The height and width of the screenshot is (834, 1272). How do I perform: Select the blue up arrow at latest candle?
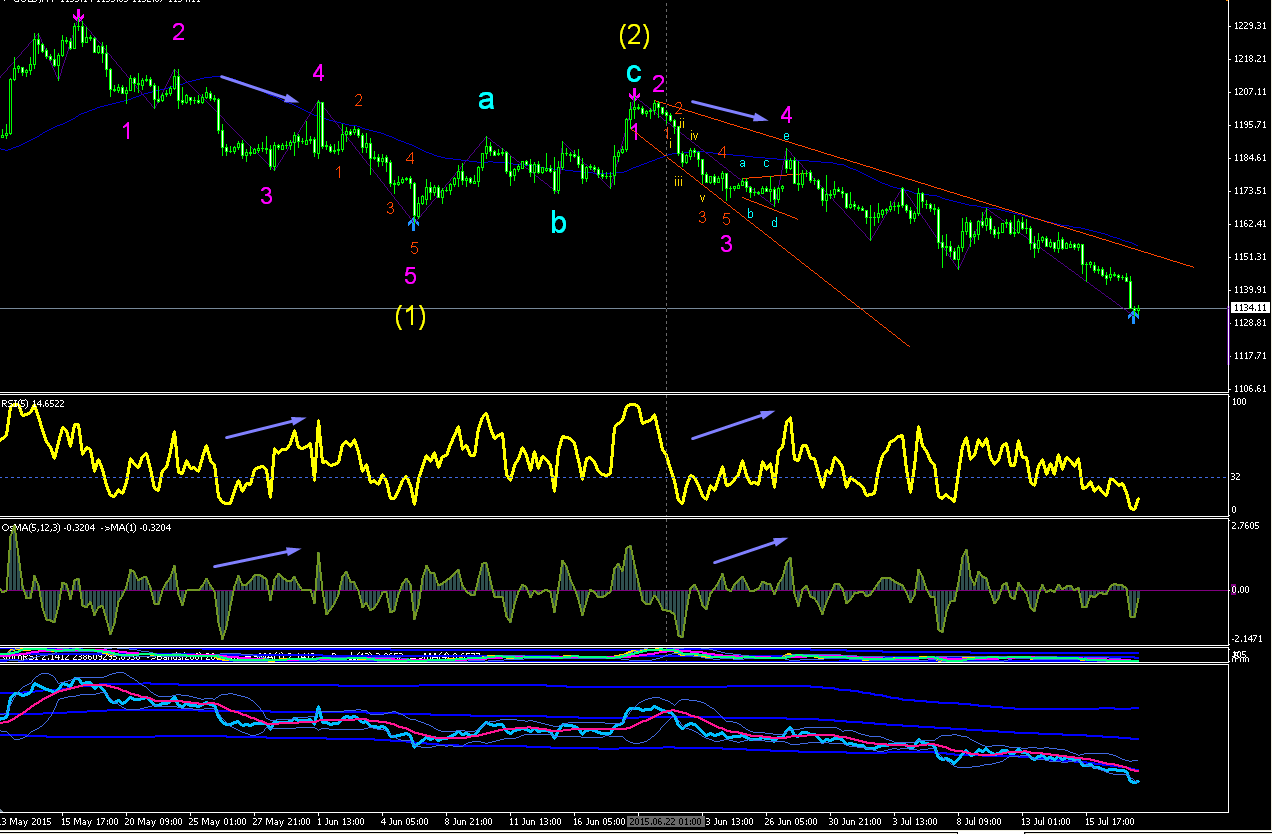[x=1133, y=317]
